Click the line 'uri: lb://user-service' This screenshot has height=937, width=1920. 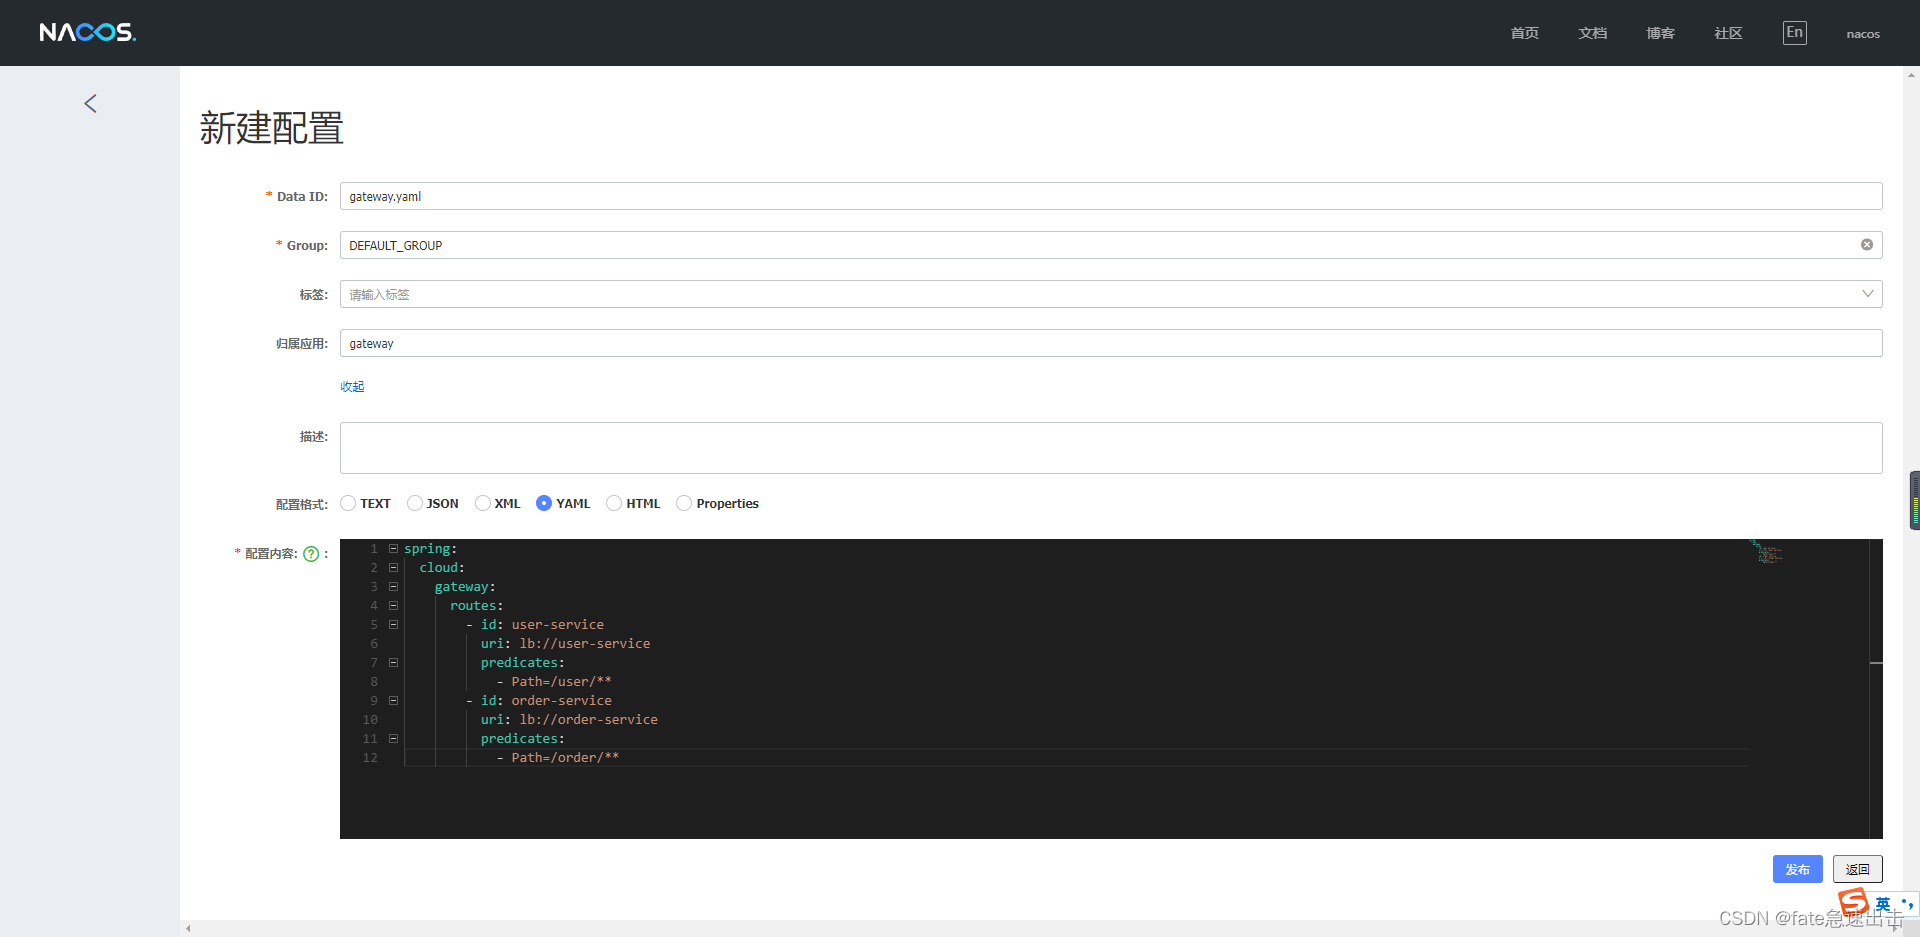click(565, 644)
